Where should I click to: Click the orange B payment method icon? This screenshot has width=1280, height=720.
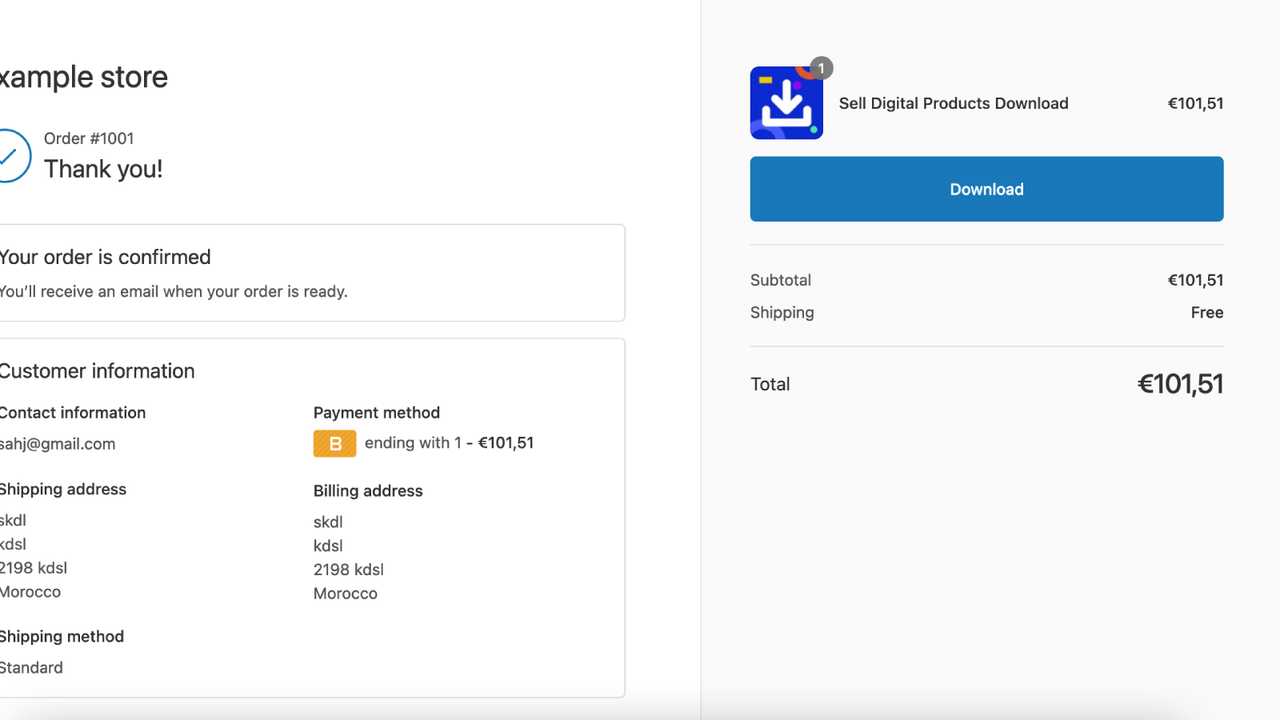tap(335, 443)
